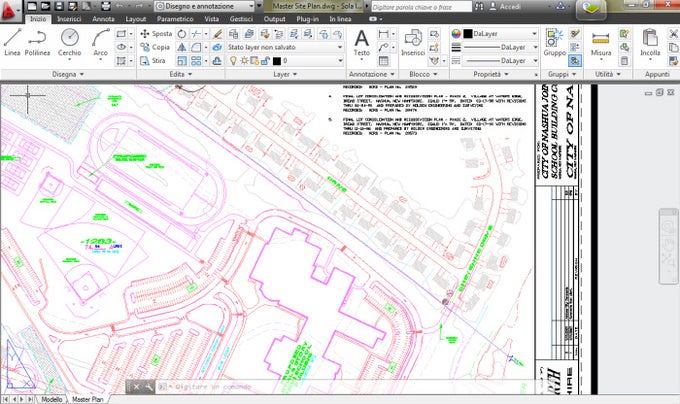Image resolution: width=680 pixels, height=404 pixels.
Task: Click the Stira stretch tool
Action: pos(153,61)
